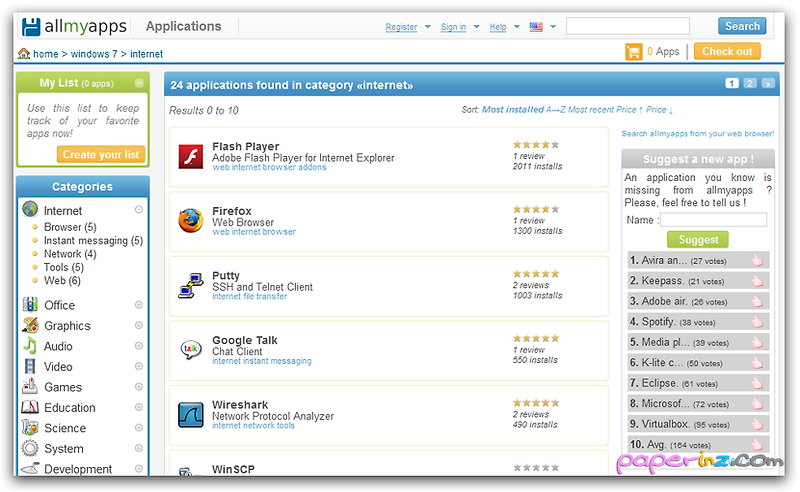800x492 pixels.
Task: Click the home icon in breadcrumb
Action: (23, 53)
